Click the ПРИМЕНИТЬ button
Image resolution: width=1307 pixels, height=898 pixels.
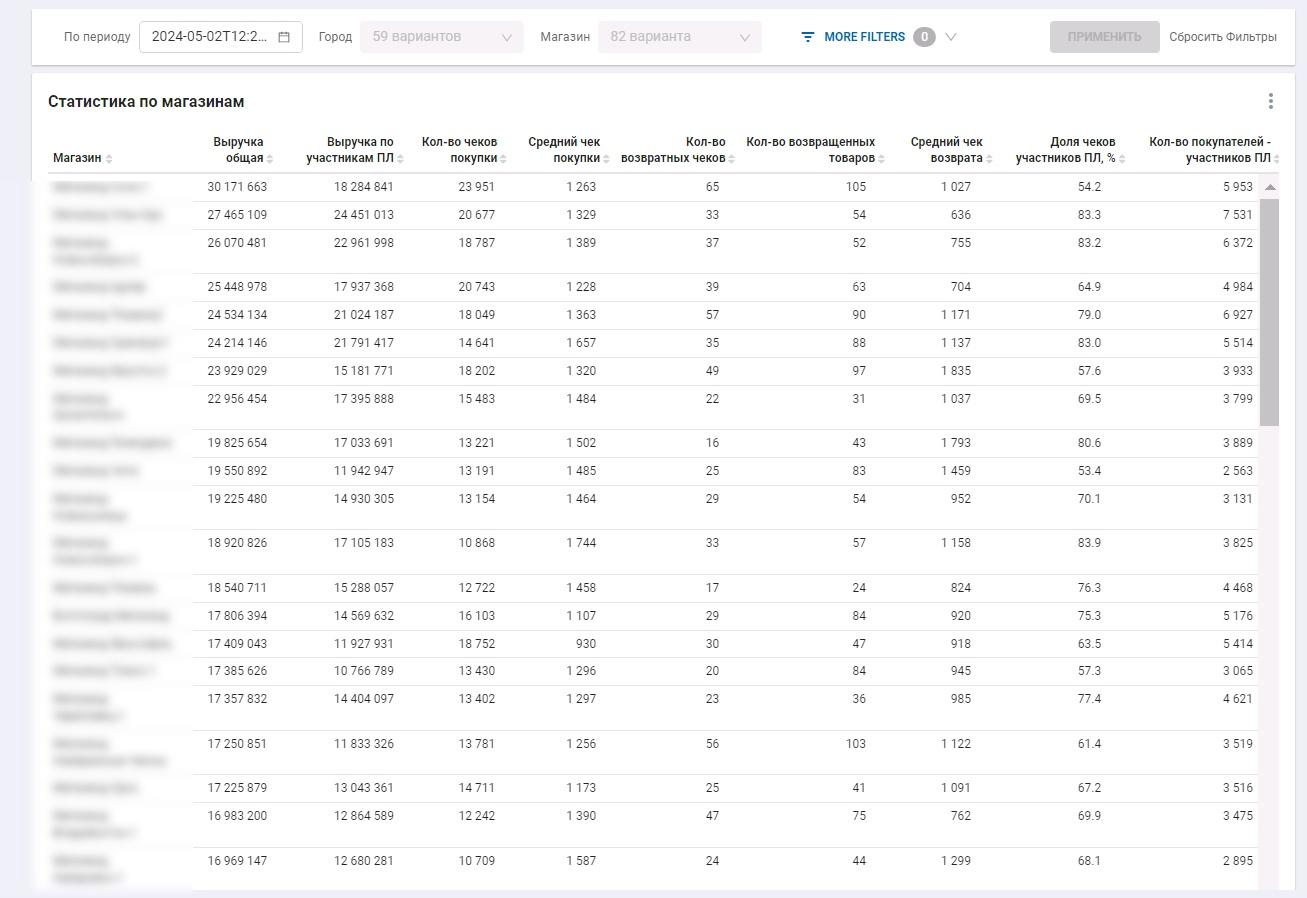(x=1104, y=37)
